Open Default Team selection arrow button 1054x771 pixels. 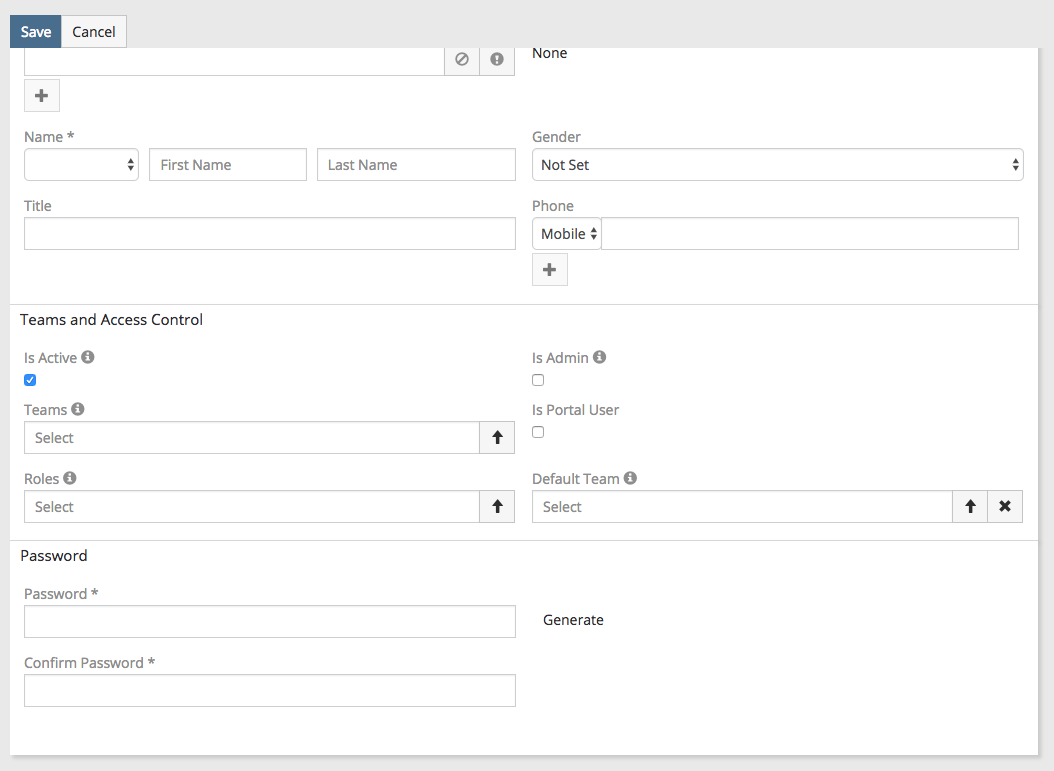pyautogui.click(x=970, y=507)
